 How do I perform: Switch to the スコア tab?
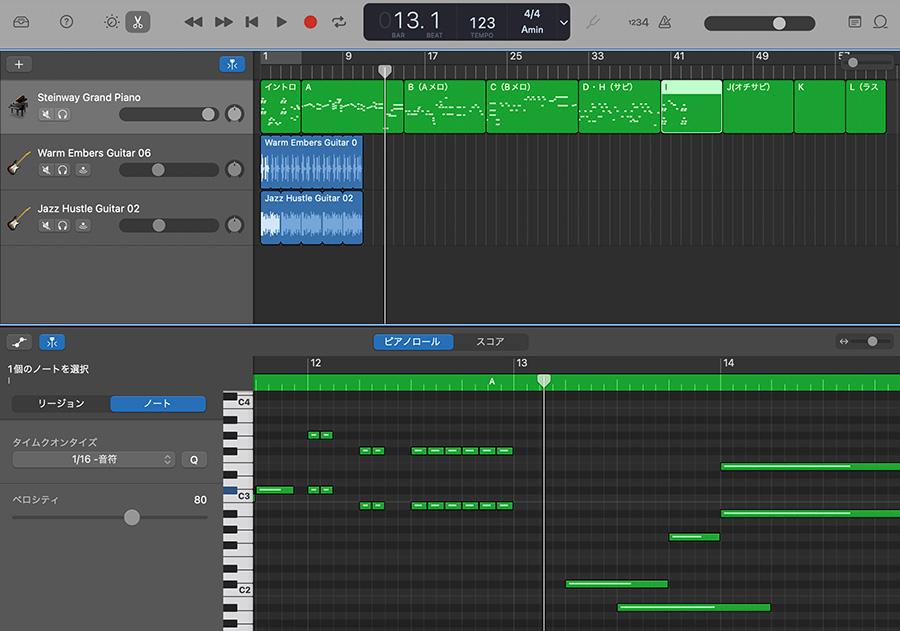tap(489, 342)
